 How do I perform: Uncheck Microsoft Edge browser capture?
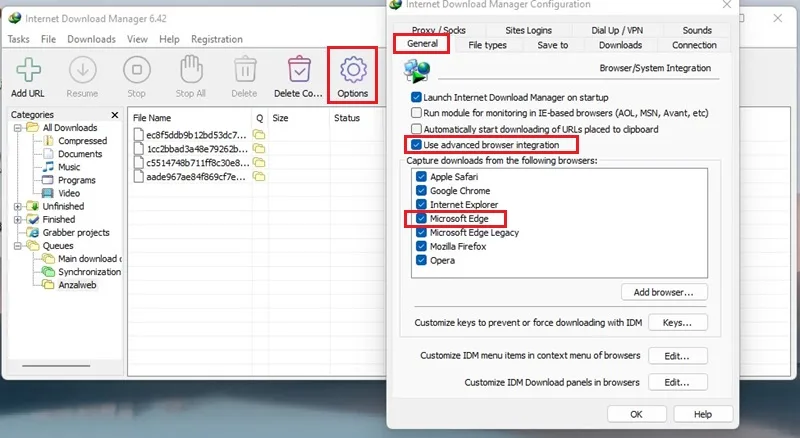click(x=421, y=218)
